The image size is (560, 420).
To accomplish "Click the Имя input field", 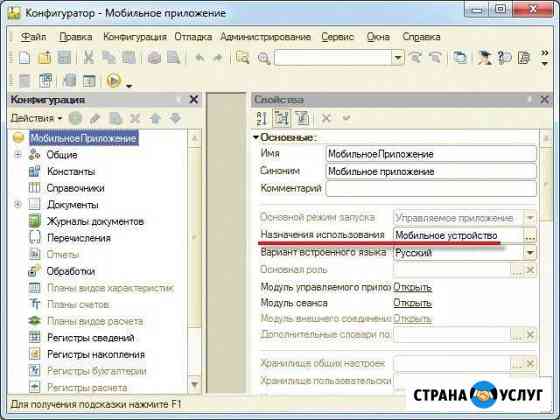I will (x=431, y=154).
